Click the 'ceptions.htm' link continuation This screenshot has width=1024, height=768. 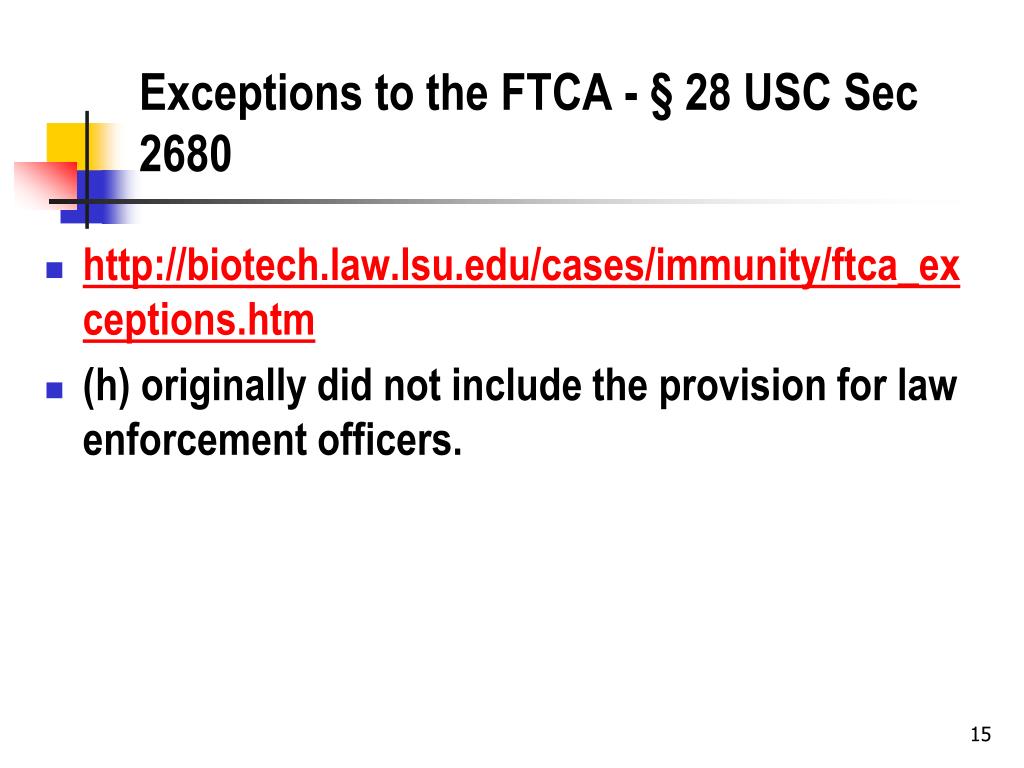[x=199, y=321]
